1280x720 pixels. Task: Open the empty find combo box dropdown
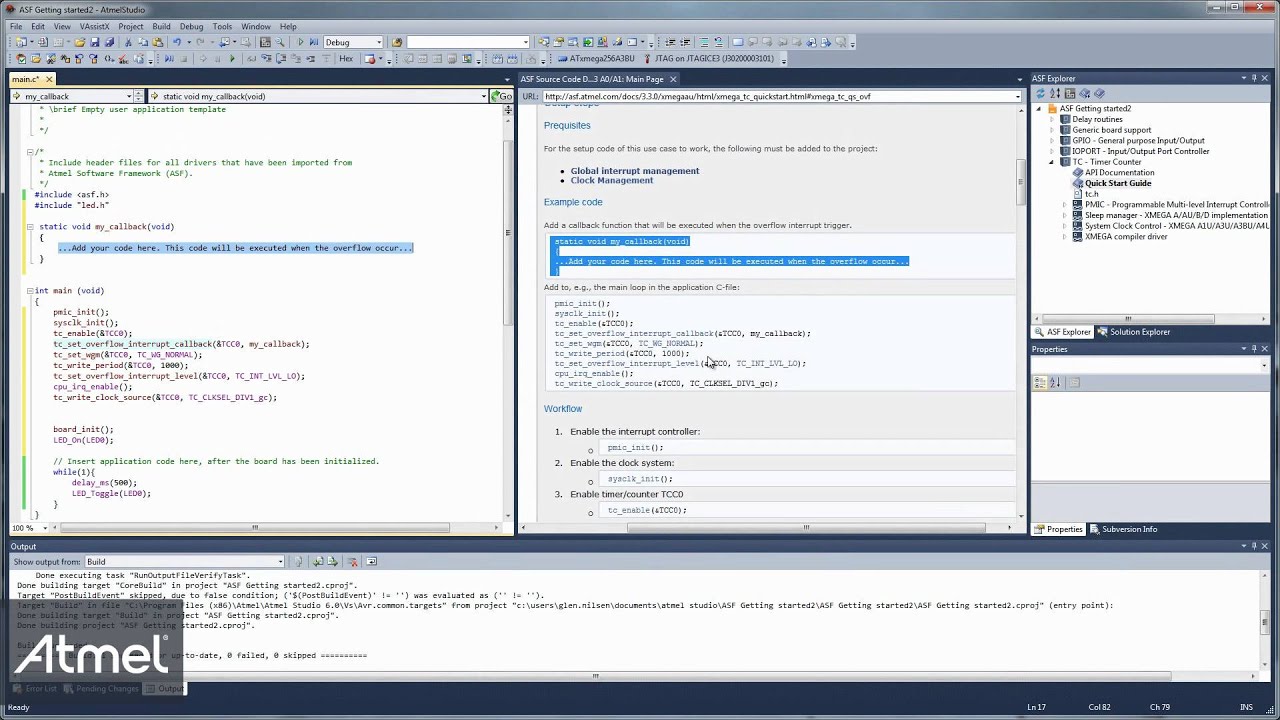(526, 42)
